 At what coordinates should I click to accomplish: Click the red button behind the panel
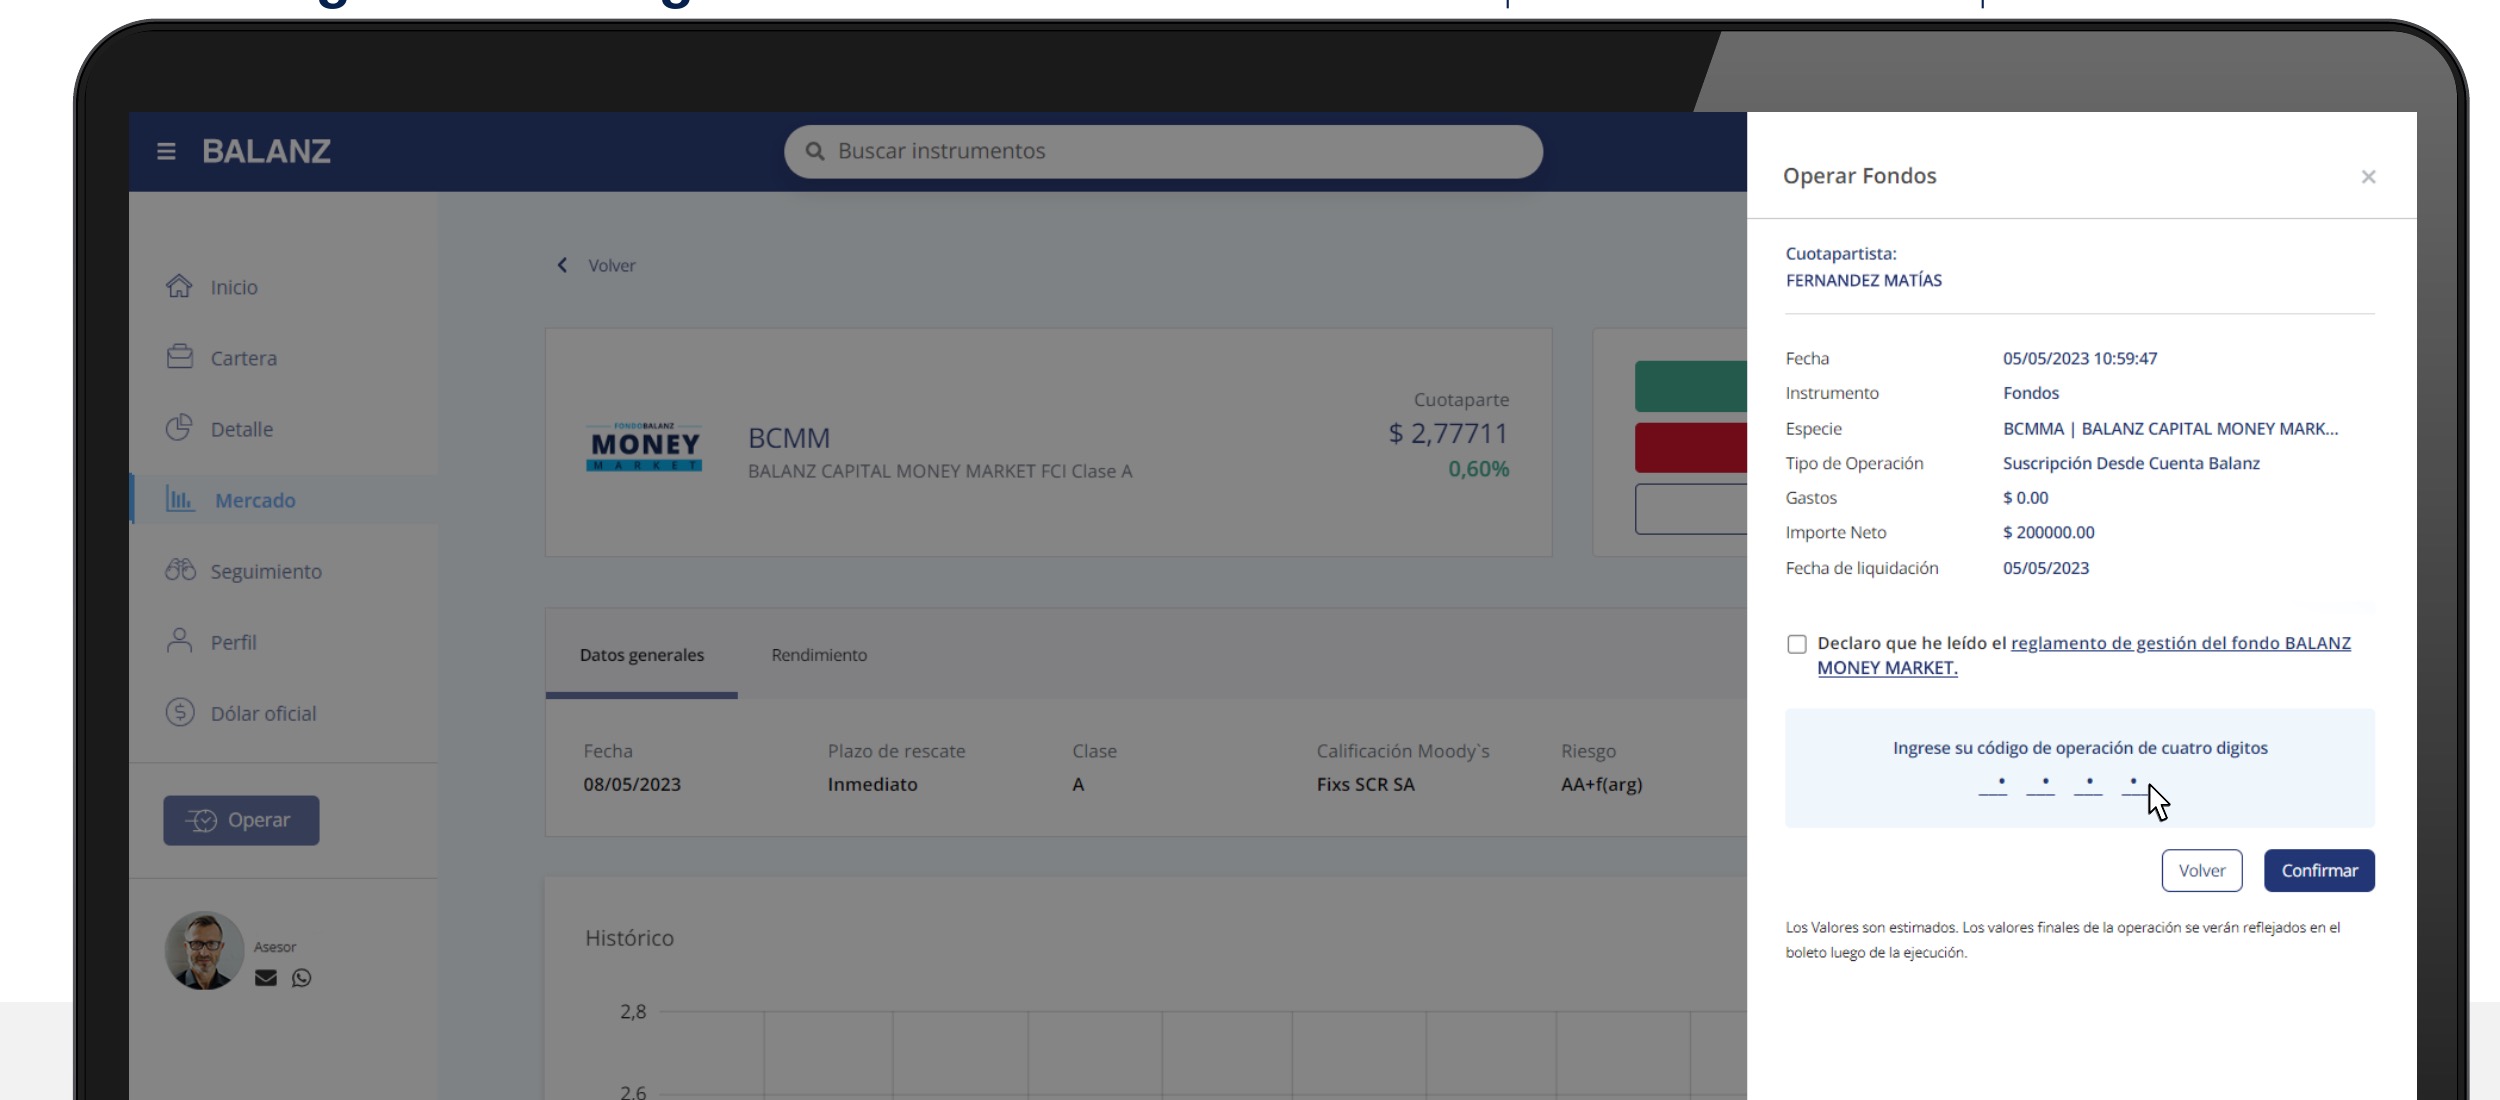pos(1691,448)
